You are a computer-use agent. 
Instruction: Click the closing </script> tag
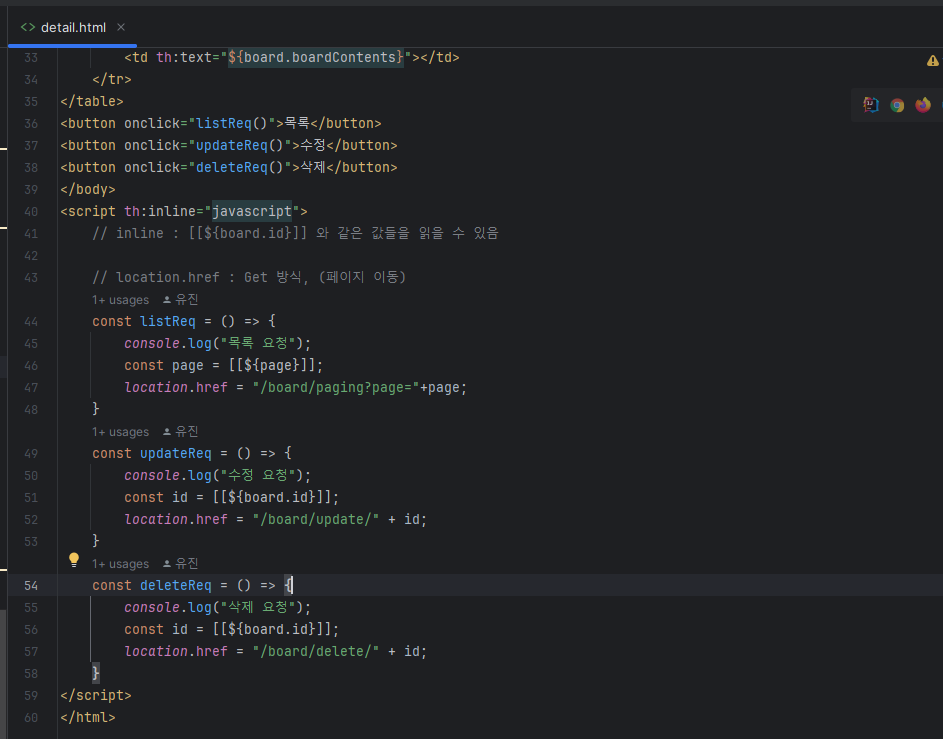coord(96,696)
